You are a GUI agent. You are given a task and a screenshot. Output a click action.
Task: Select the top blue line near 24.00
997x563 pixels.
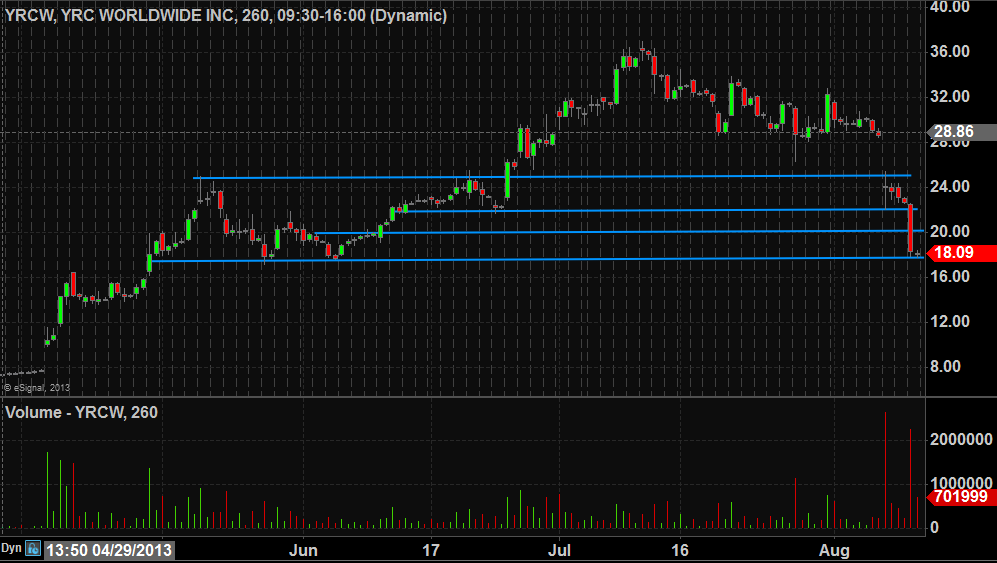click(552, 176)
